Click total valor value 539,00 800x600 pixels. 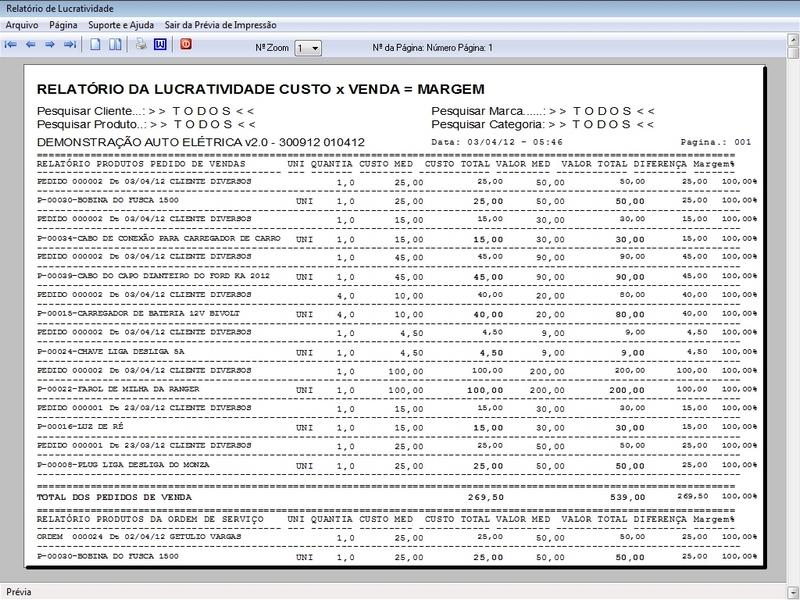pos(628,497)
